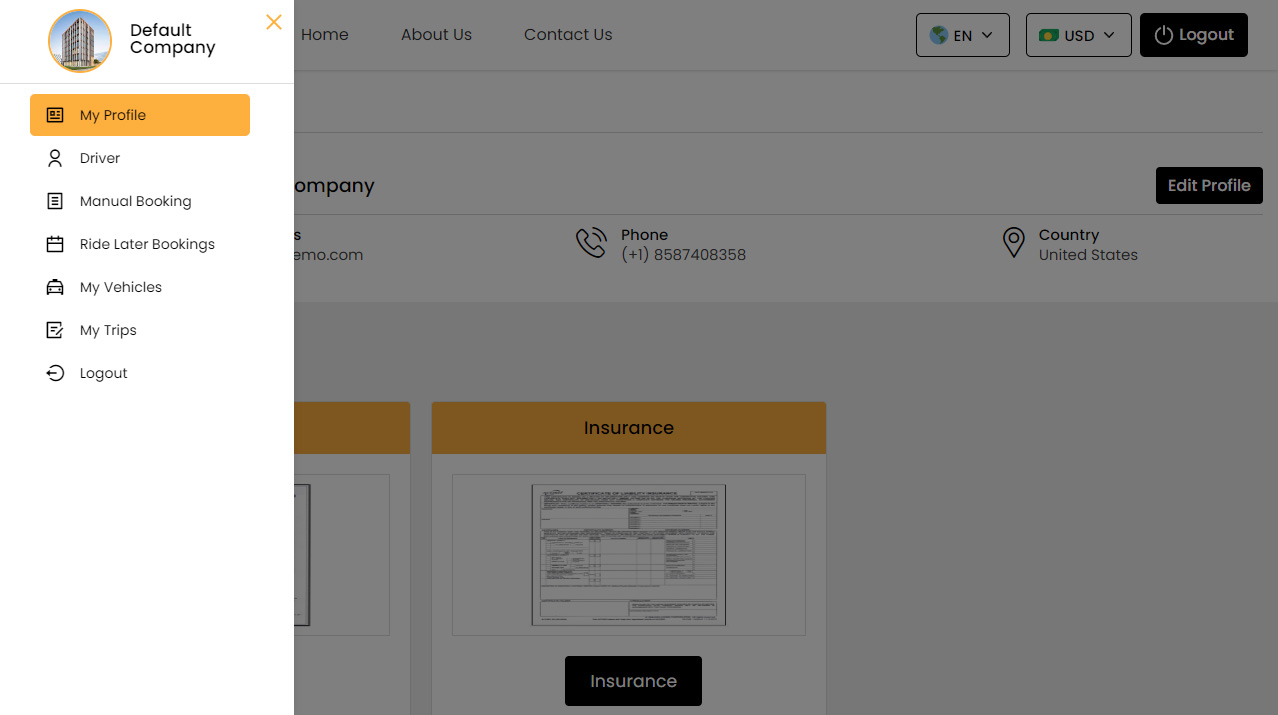The image size is (1278, 715).
Task: Select the My Vehicles car icon
Action: [x=55, y=287]
